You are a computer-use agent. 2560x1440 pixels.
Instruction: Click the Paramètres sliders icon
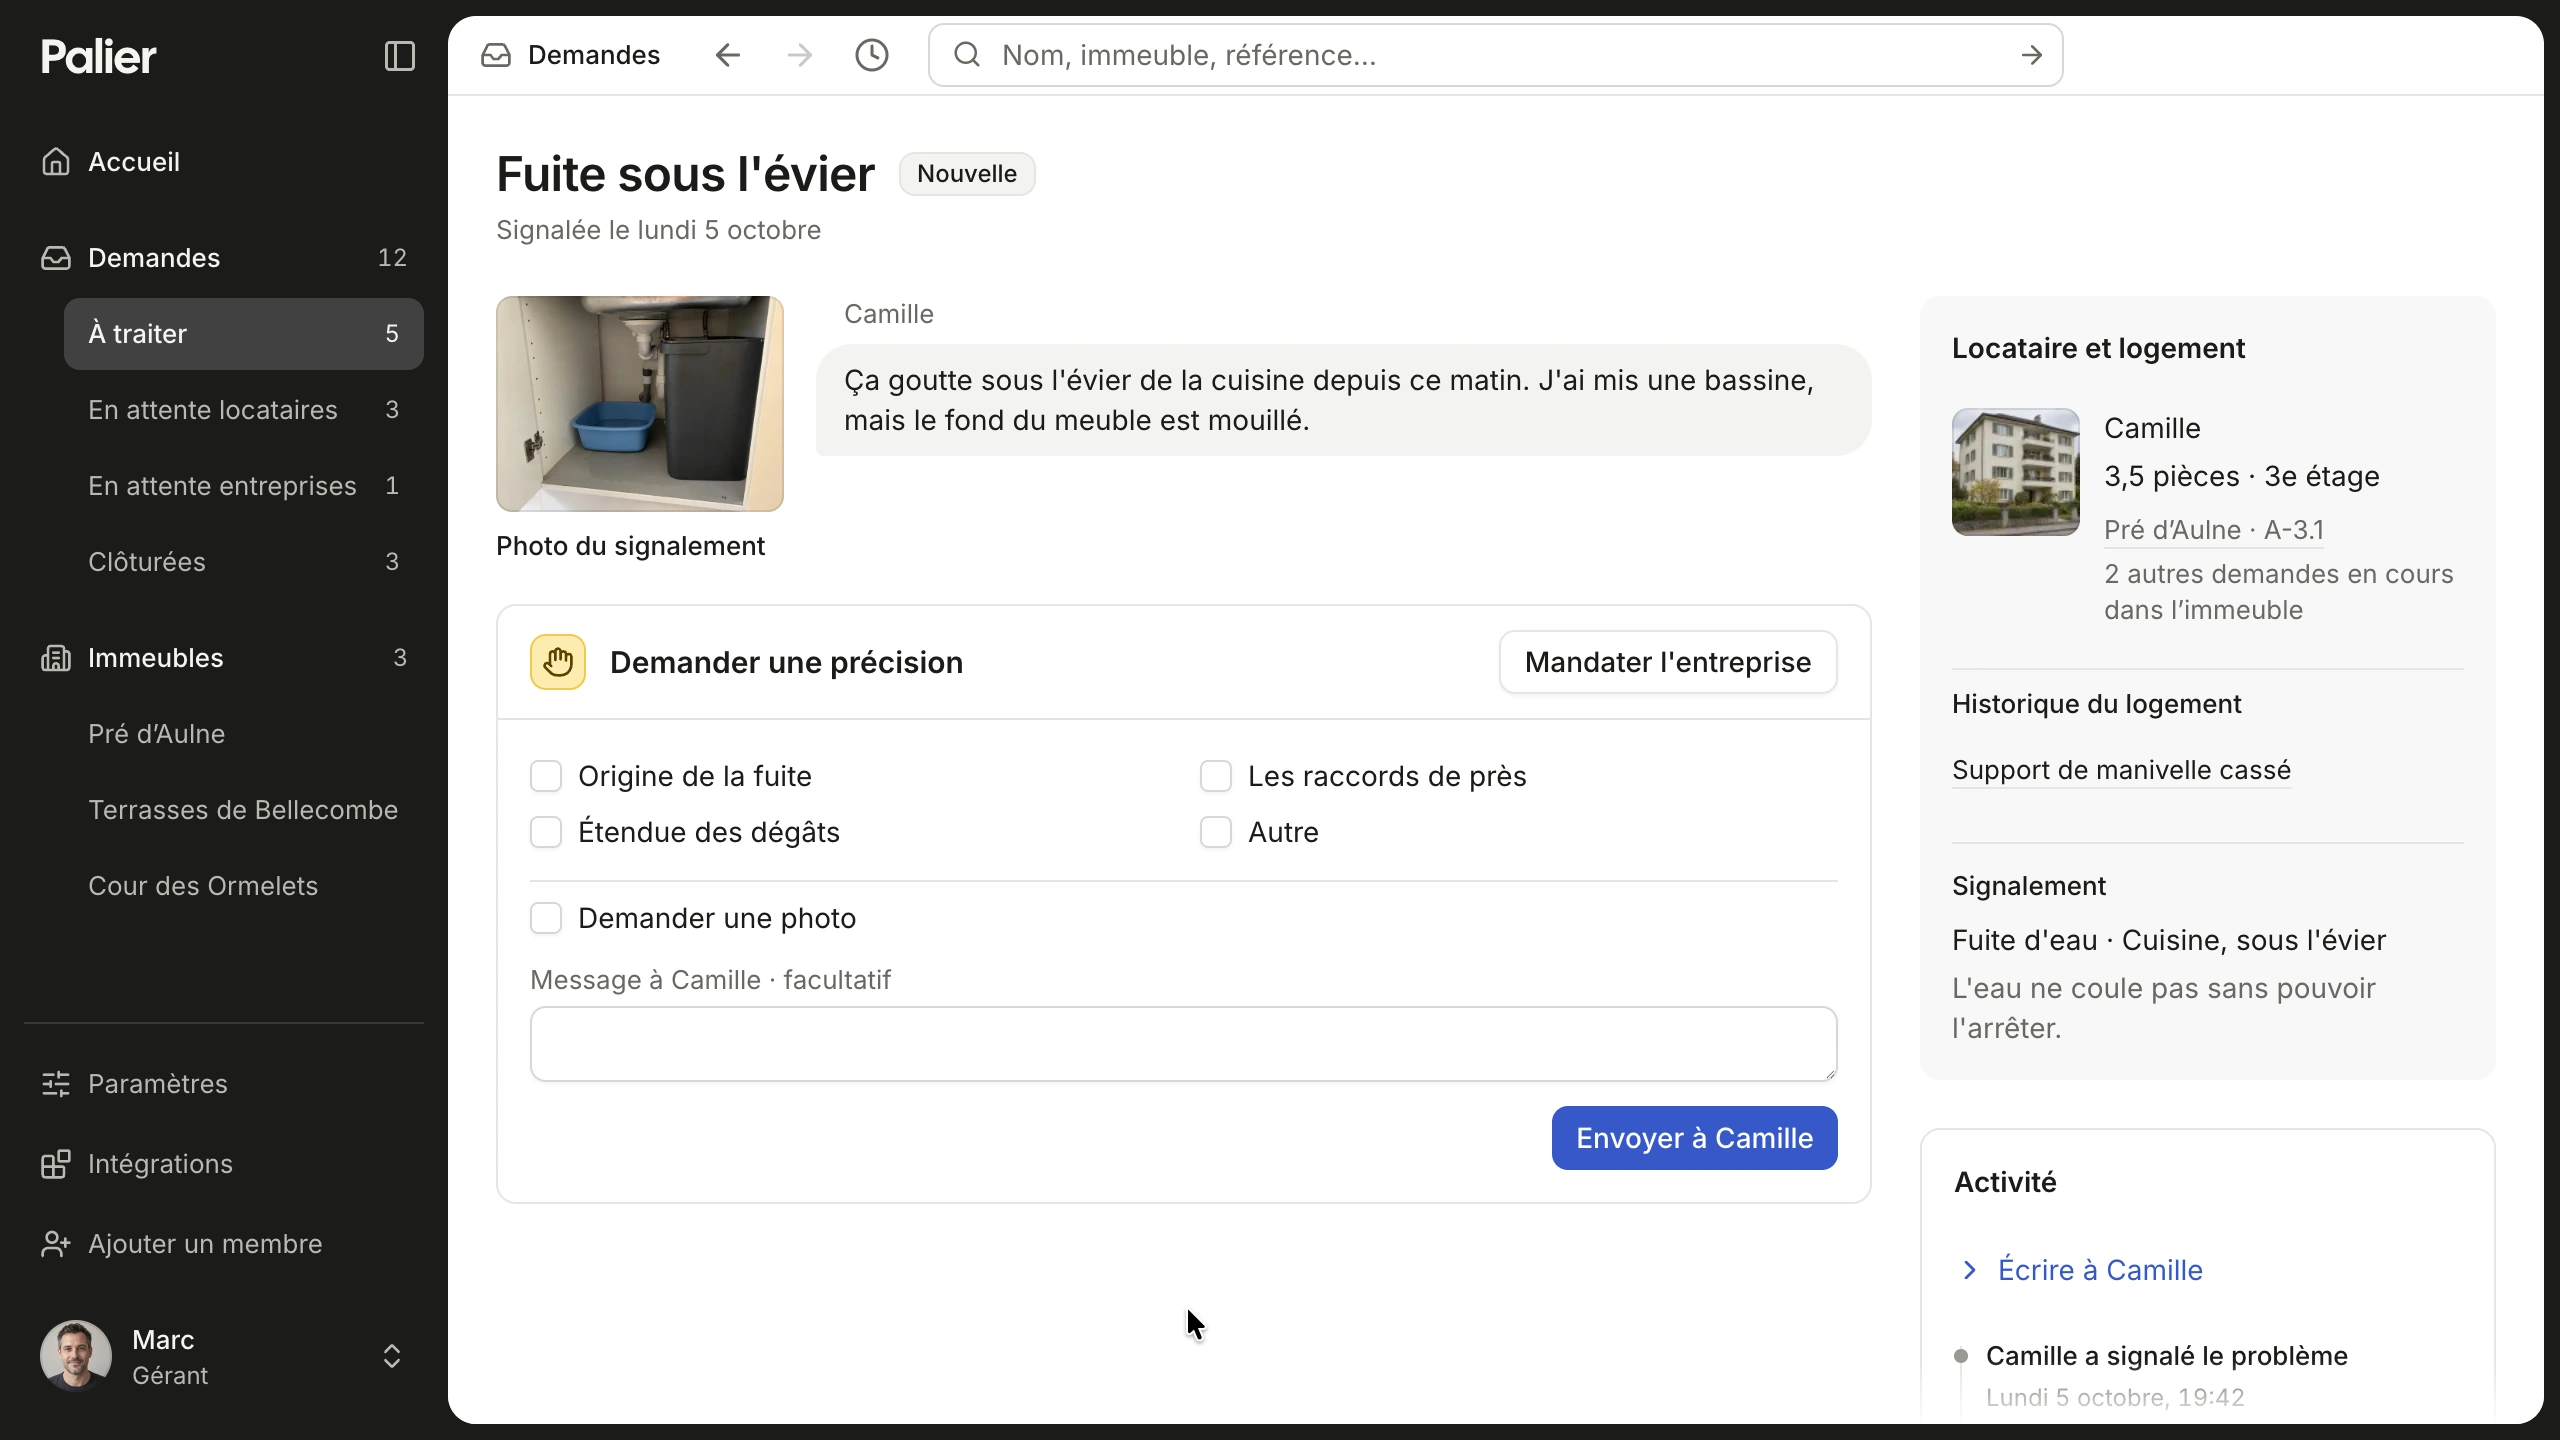pyautogui.click(x=56, y=1083)
